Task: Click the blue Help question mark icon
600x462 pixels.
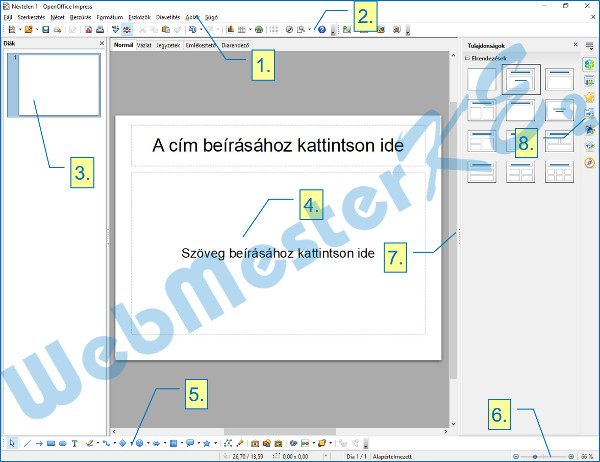Action: [322, 29]
